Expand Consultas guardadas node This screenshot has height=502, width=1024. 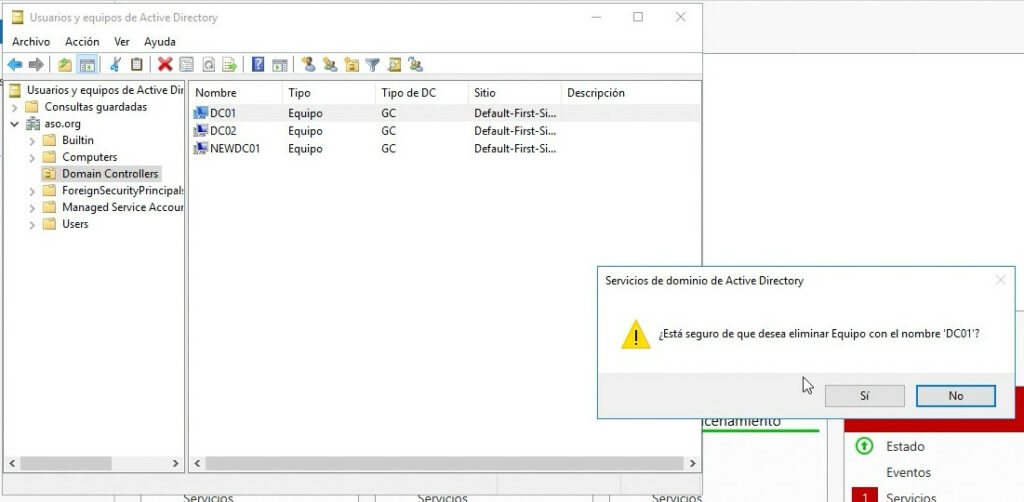(x=15, y=107)
